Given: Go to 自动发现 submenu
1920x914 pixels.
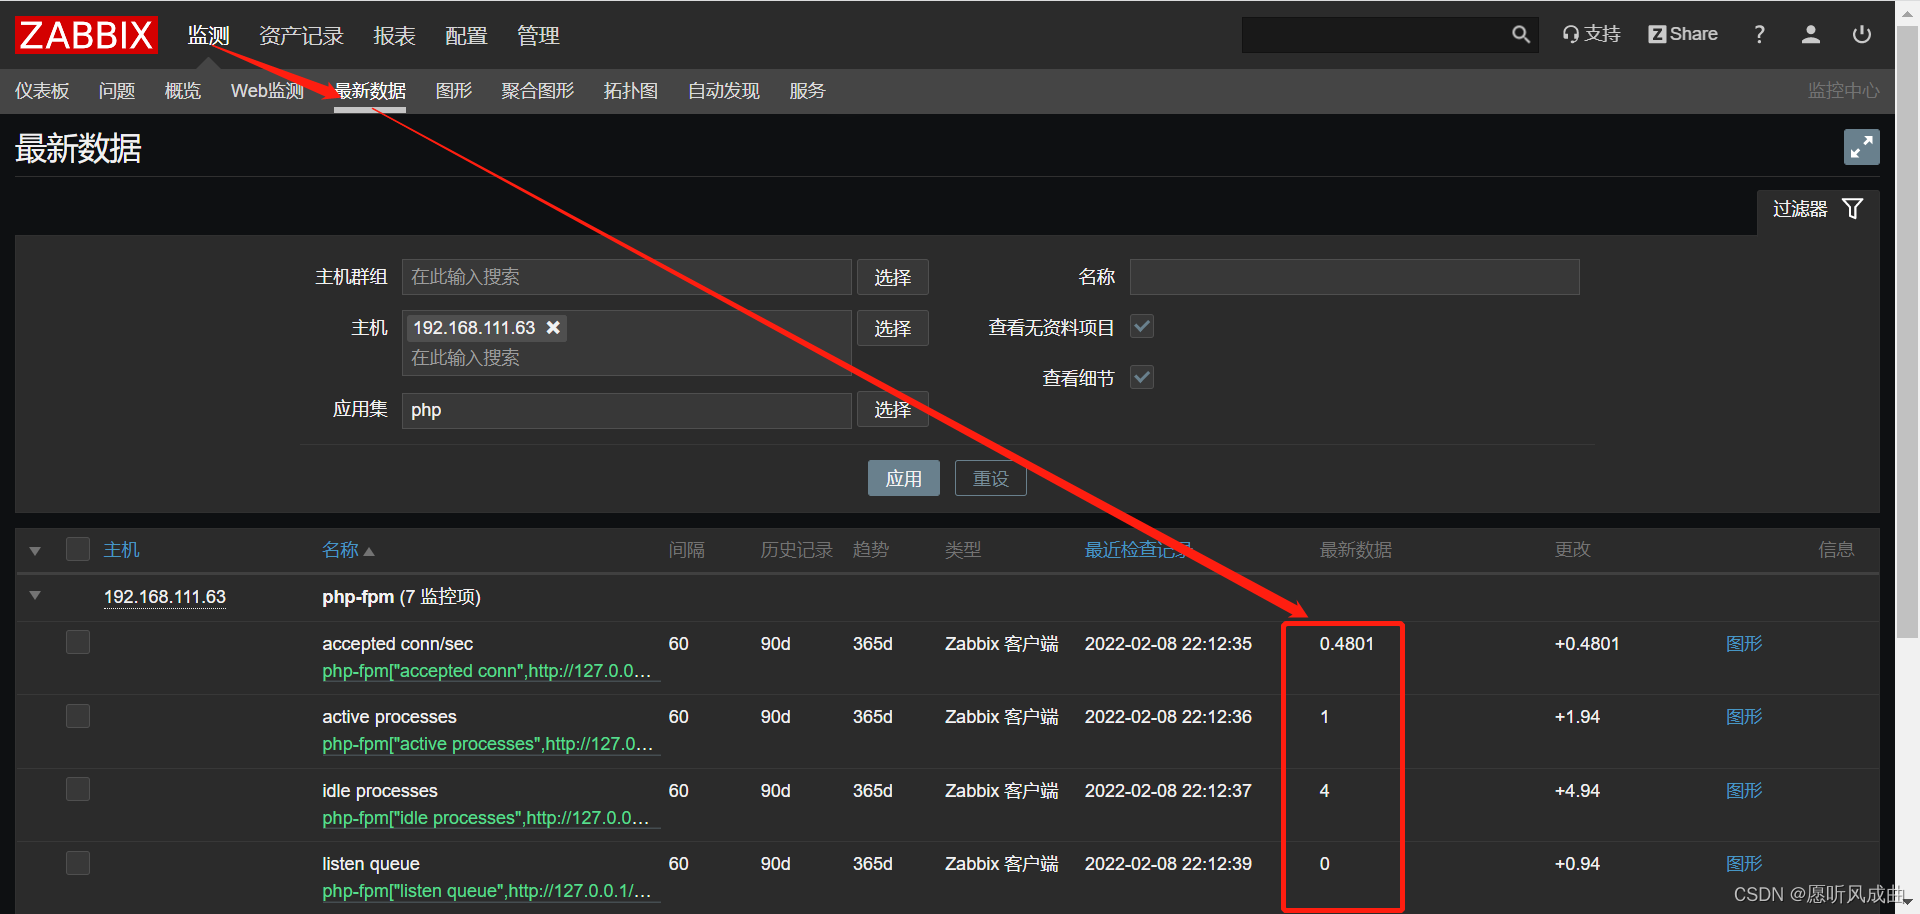Looking at the screenshot, I should tap(724, 91).
